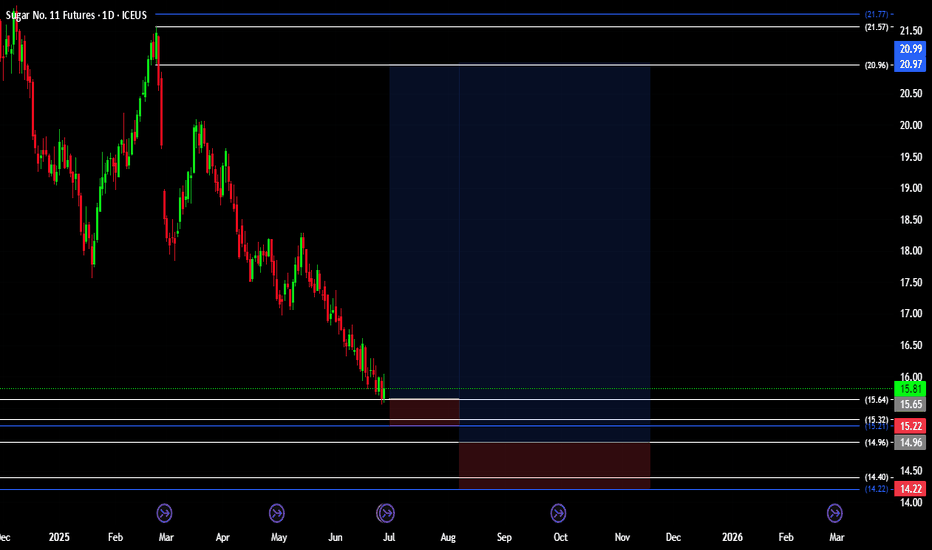This screenshot has height=550, width=932.
Task: Click the (14.96) line label
Action: [x=876, y=442]
